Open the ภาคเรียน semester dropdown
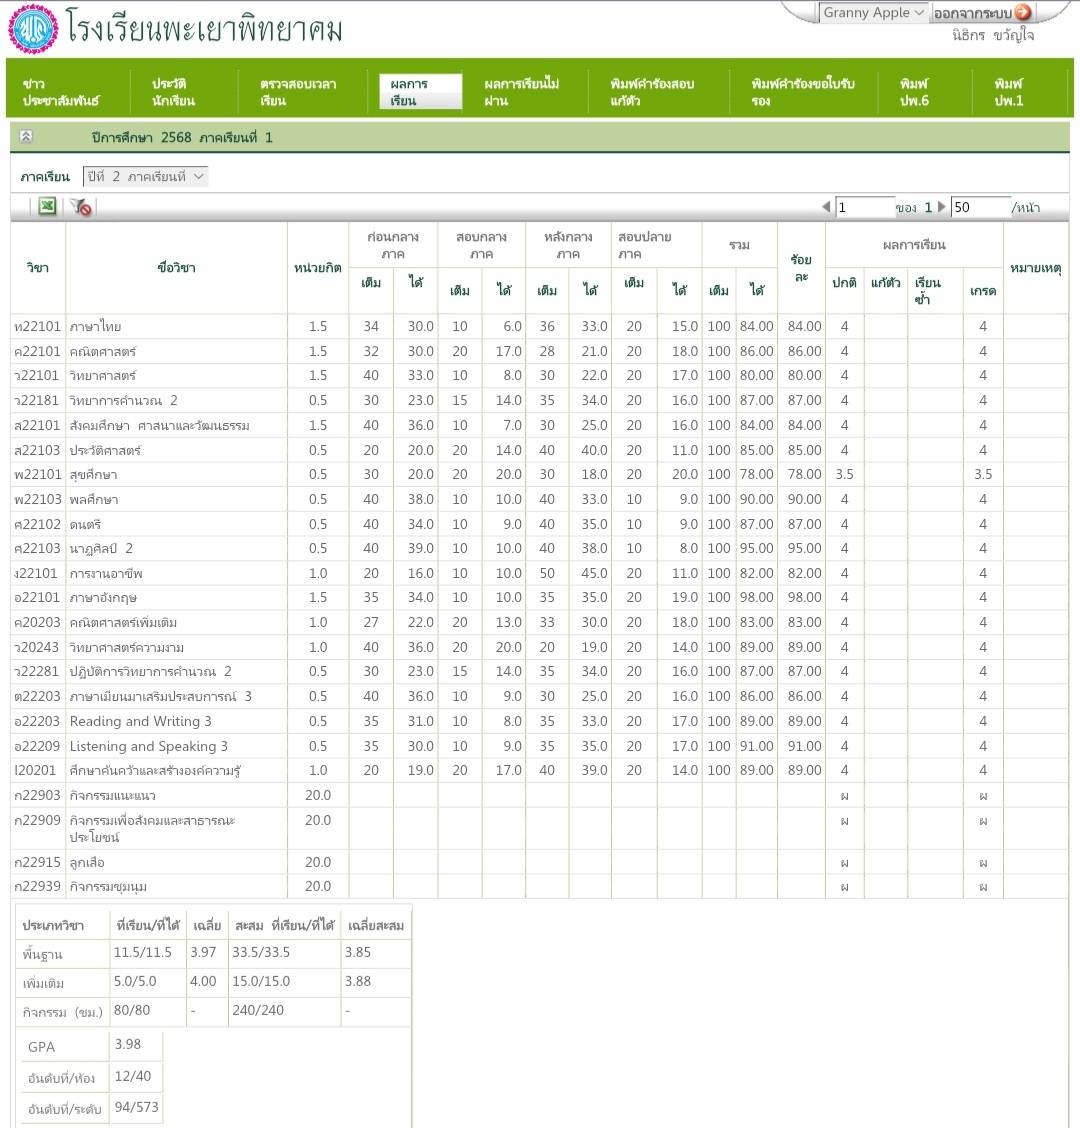The height and width of the screenshot is (1128, 1080). click(x=145, y=176)
